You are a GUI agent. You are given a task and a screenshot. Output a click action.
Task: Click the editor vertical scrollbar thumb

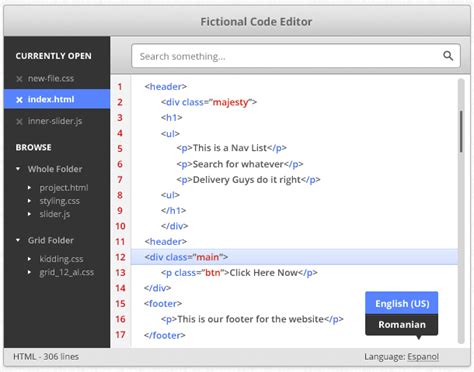pyautogui.click(x=461, y=132)
